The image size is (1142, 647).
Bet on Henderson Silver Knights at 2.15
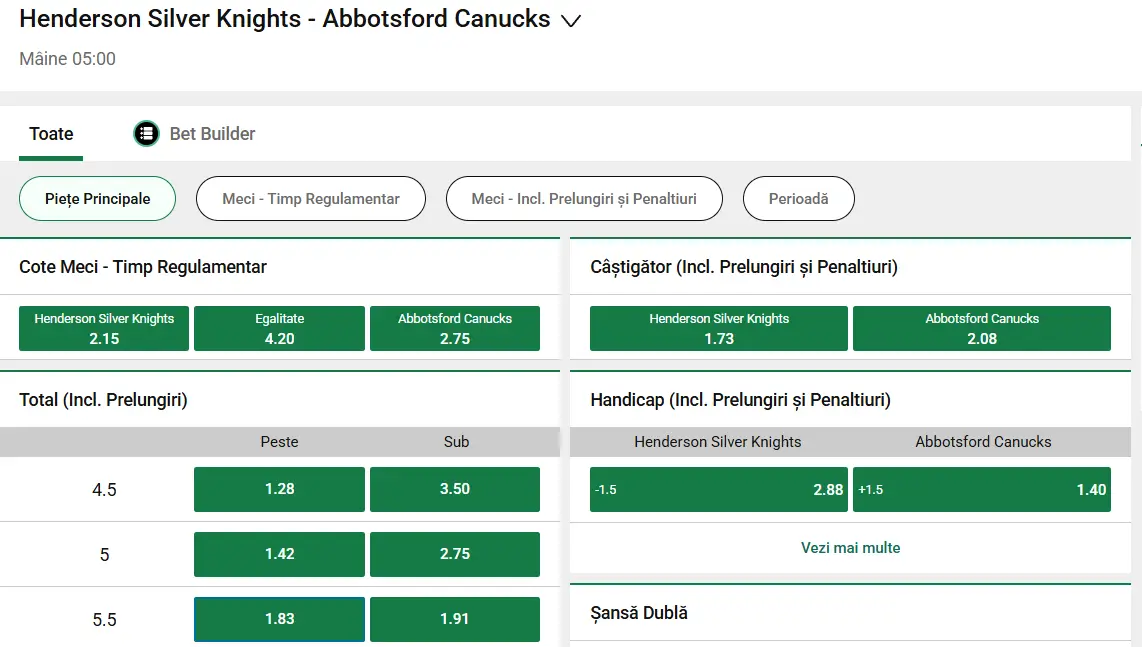(103, 328)
